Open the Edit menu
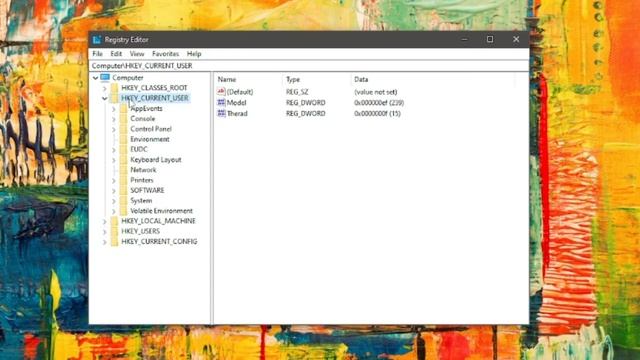640x360 pixels. [x=116, y=54]
